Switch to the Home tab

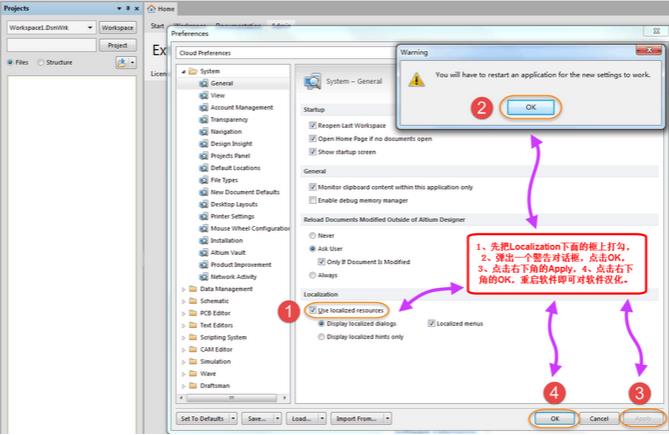[161, 9]
